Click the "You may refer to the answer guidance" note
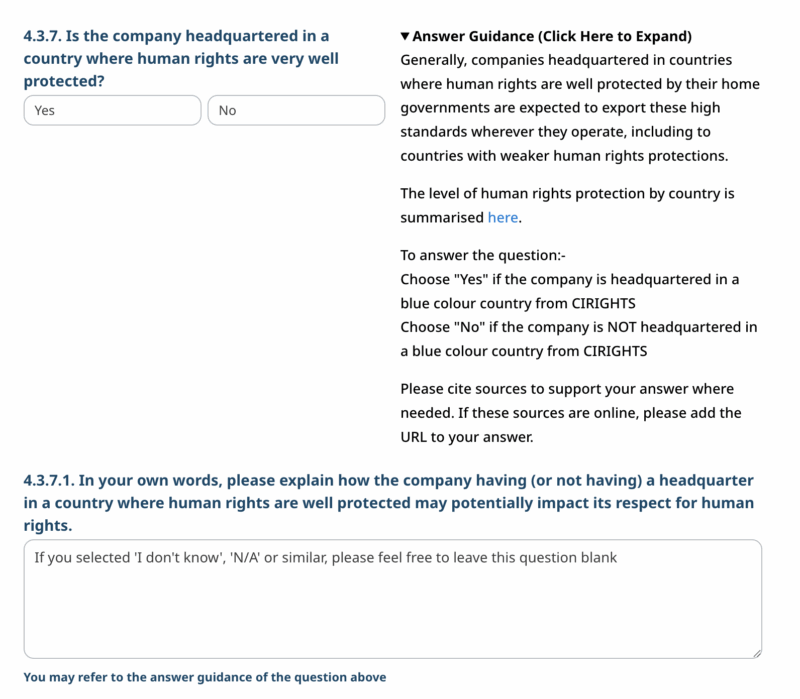The height and width of the screenshot is (699, 800). click(204, 677)
